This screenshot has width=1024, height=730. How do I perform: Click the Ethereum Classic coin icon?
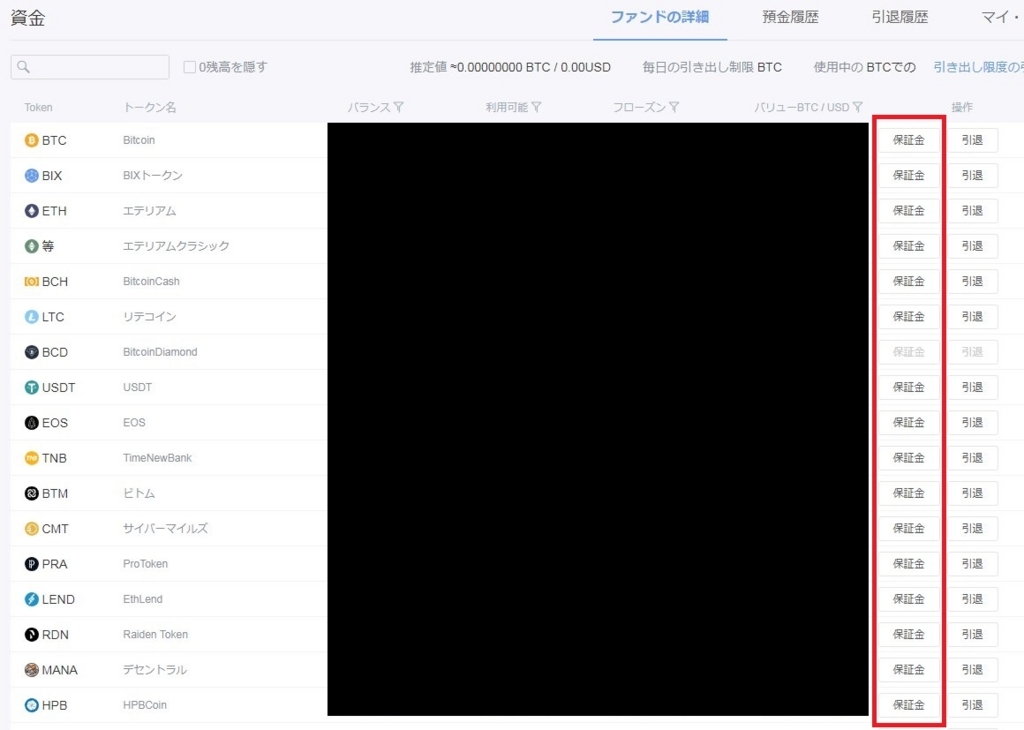[x=31, y=246]
